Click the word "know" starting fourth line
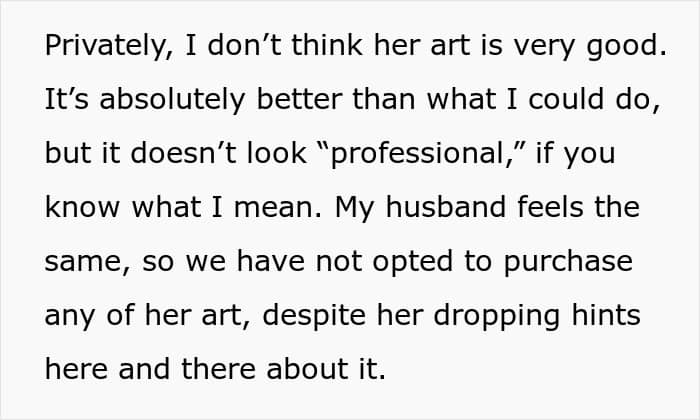 [82, 207]
